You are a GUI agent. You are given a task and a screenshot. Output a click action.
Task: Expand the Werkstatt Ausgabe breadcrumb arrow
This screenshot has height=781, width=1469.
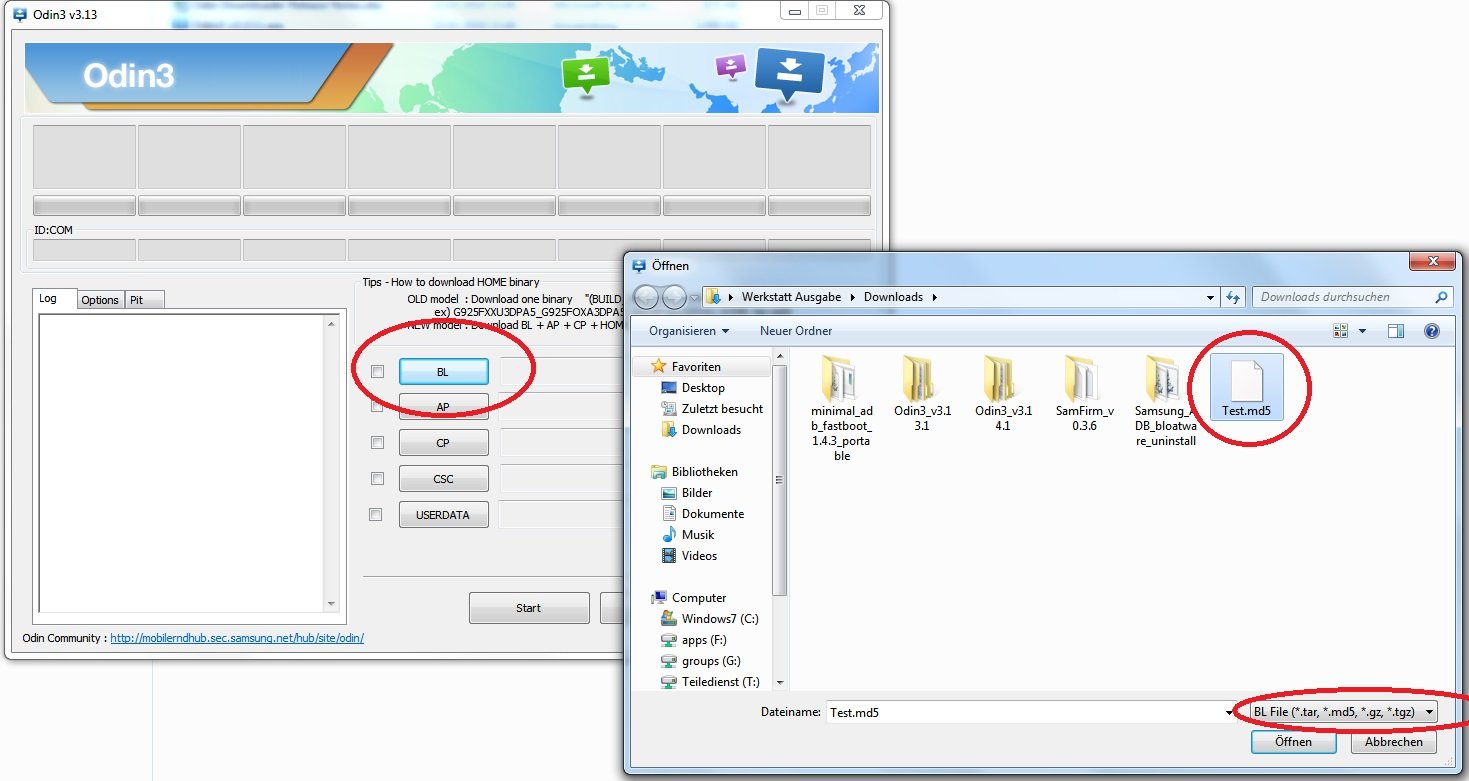[853, 297]
